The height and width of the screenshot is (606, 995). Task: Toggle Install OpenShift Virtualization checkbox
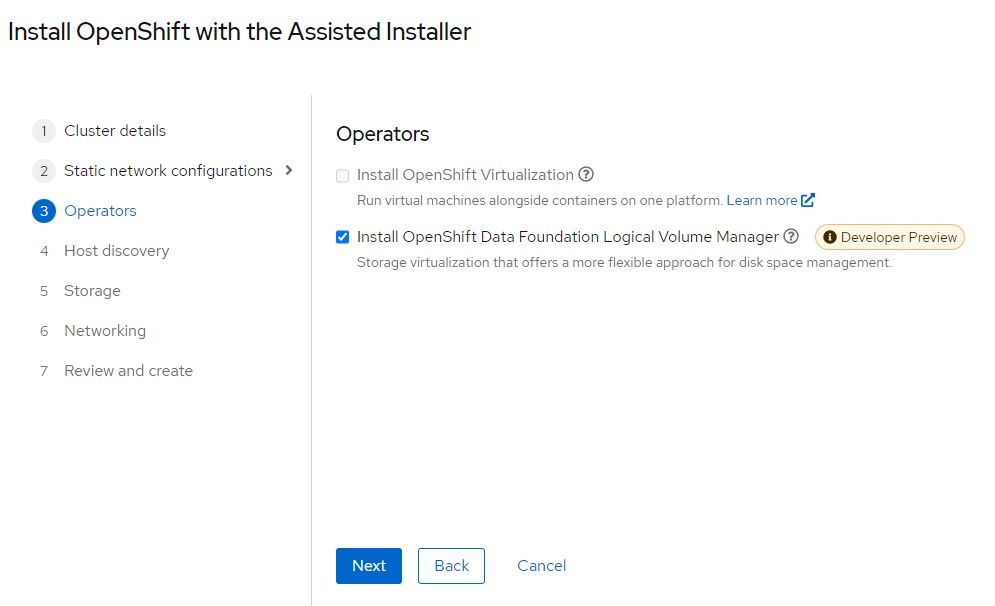coord(343,176)
